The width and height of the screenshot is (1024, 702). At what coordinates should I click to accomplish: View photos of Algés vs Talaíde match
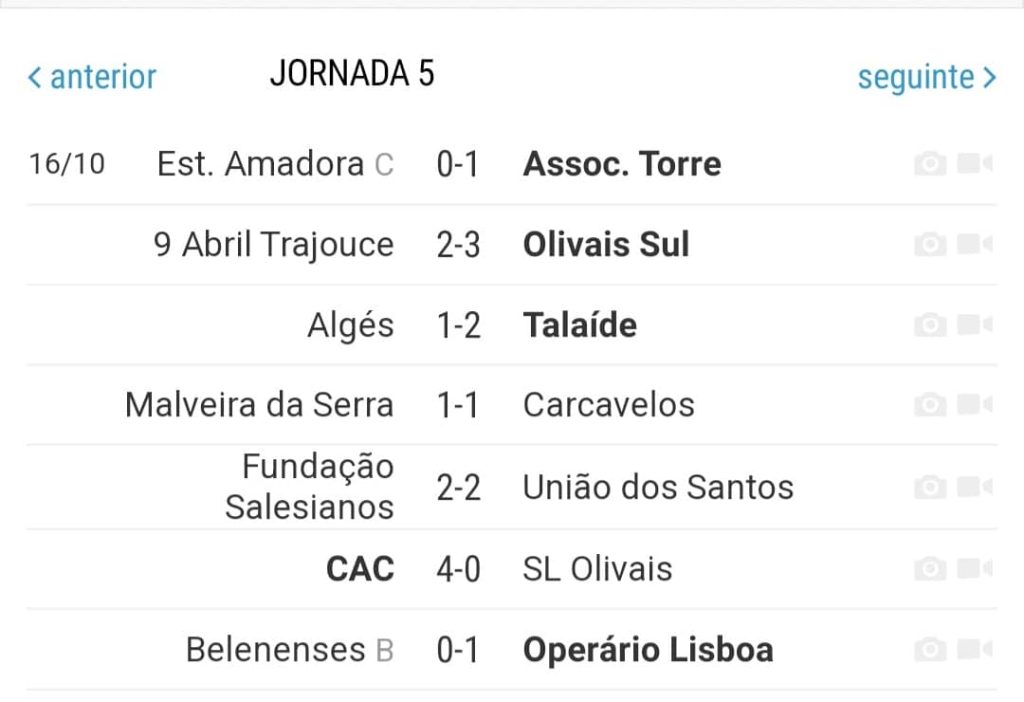930,325
